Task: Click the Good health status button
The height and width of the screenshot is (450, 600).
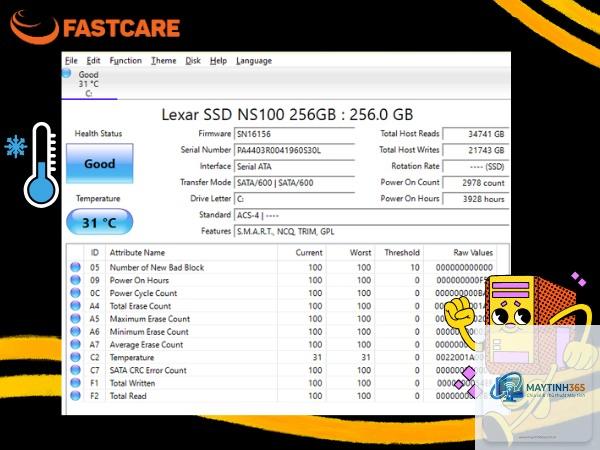Action: 99,164
